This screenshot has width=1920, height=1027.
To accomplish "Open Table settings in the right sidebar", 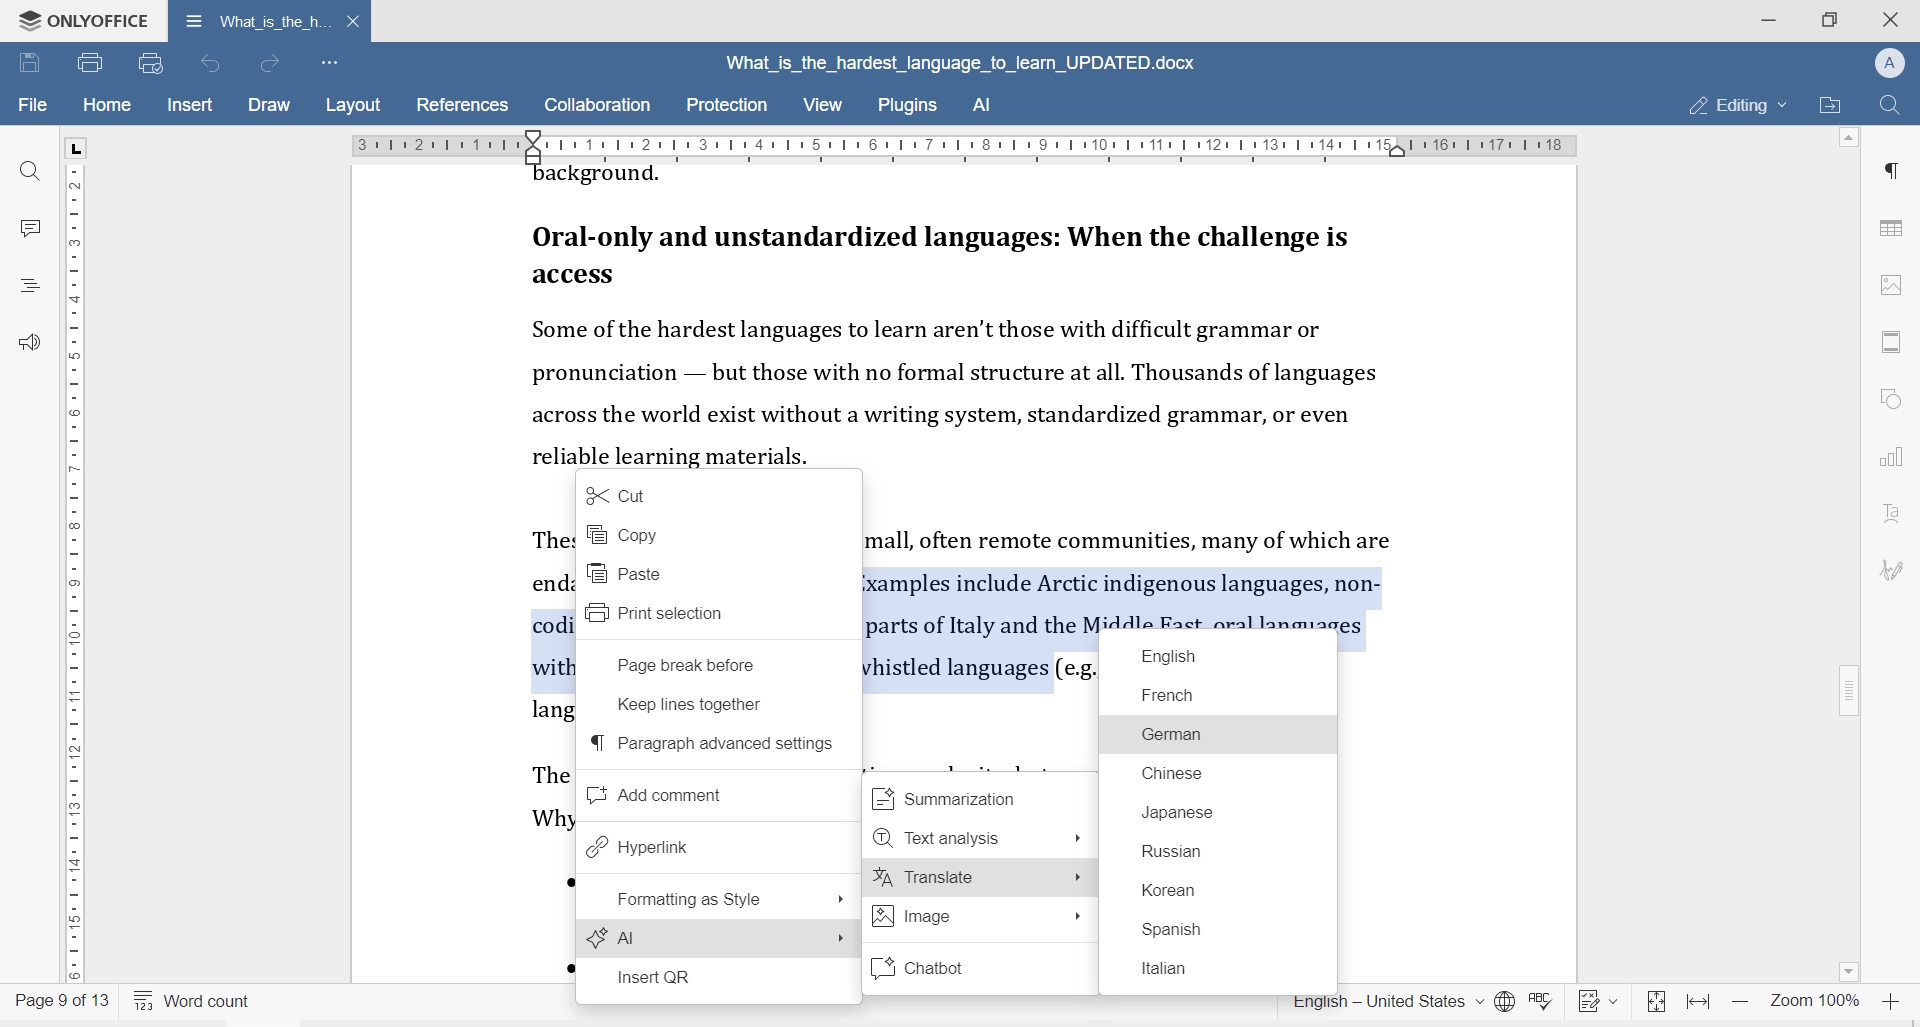I will tap(1892, 229).
